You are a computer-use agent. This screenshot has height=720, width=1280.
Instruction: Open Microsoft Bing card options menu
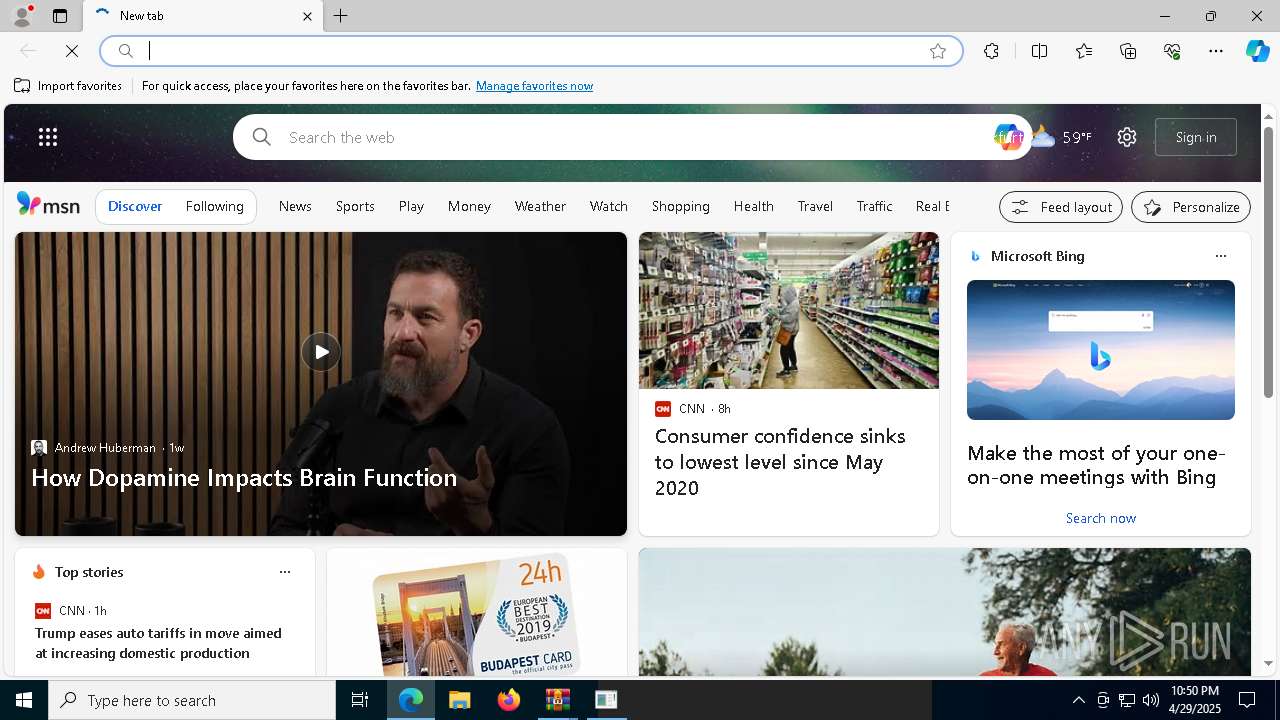tap(1221, 256)
